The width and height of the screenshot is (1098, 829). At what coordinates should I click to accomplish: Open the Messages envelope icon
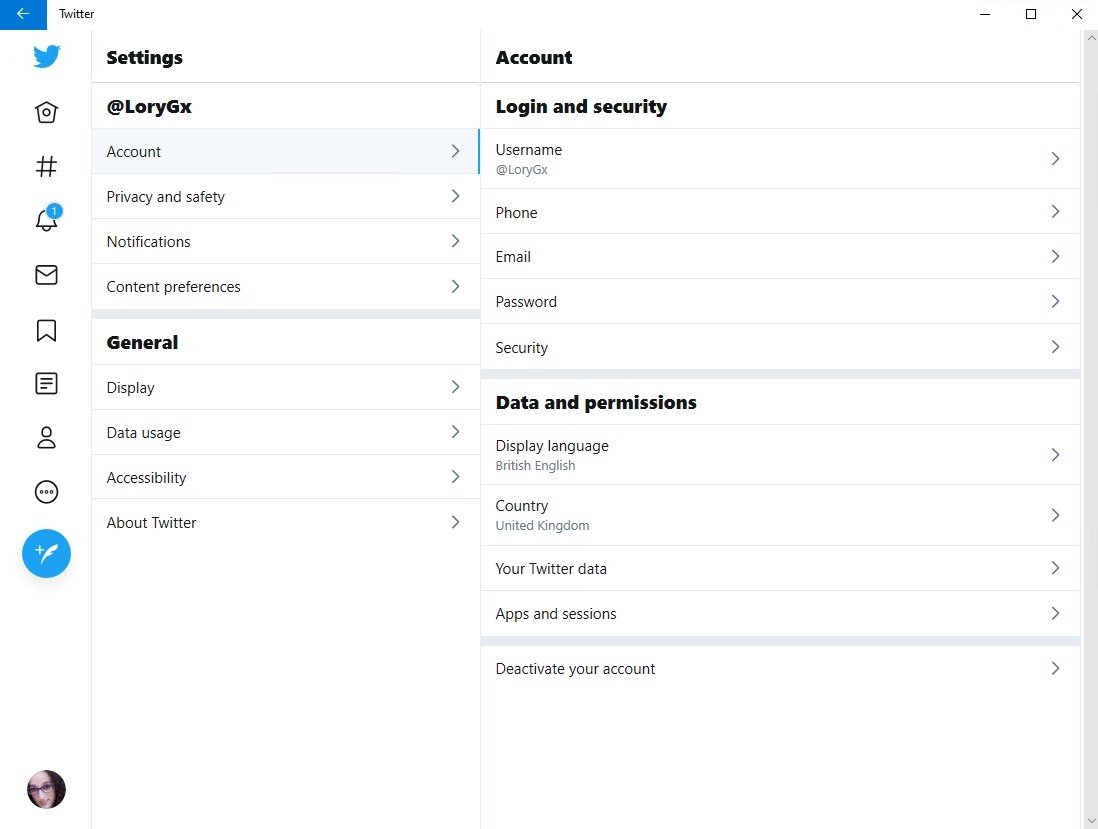(46, 274)
